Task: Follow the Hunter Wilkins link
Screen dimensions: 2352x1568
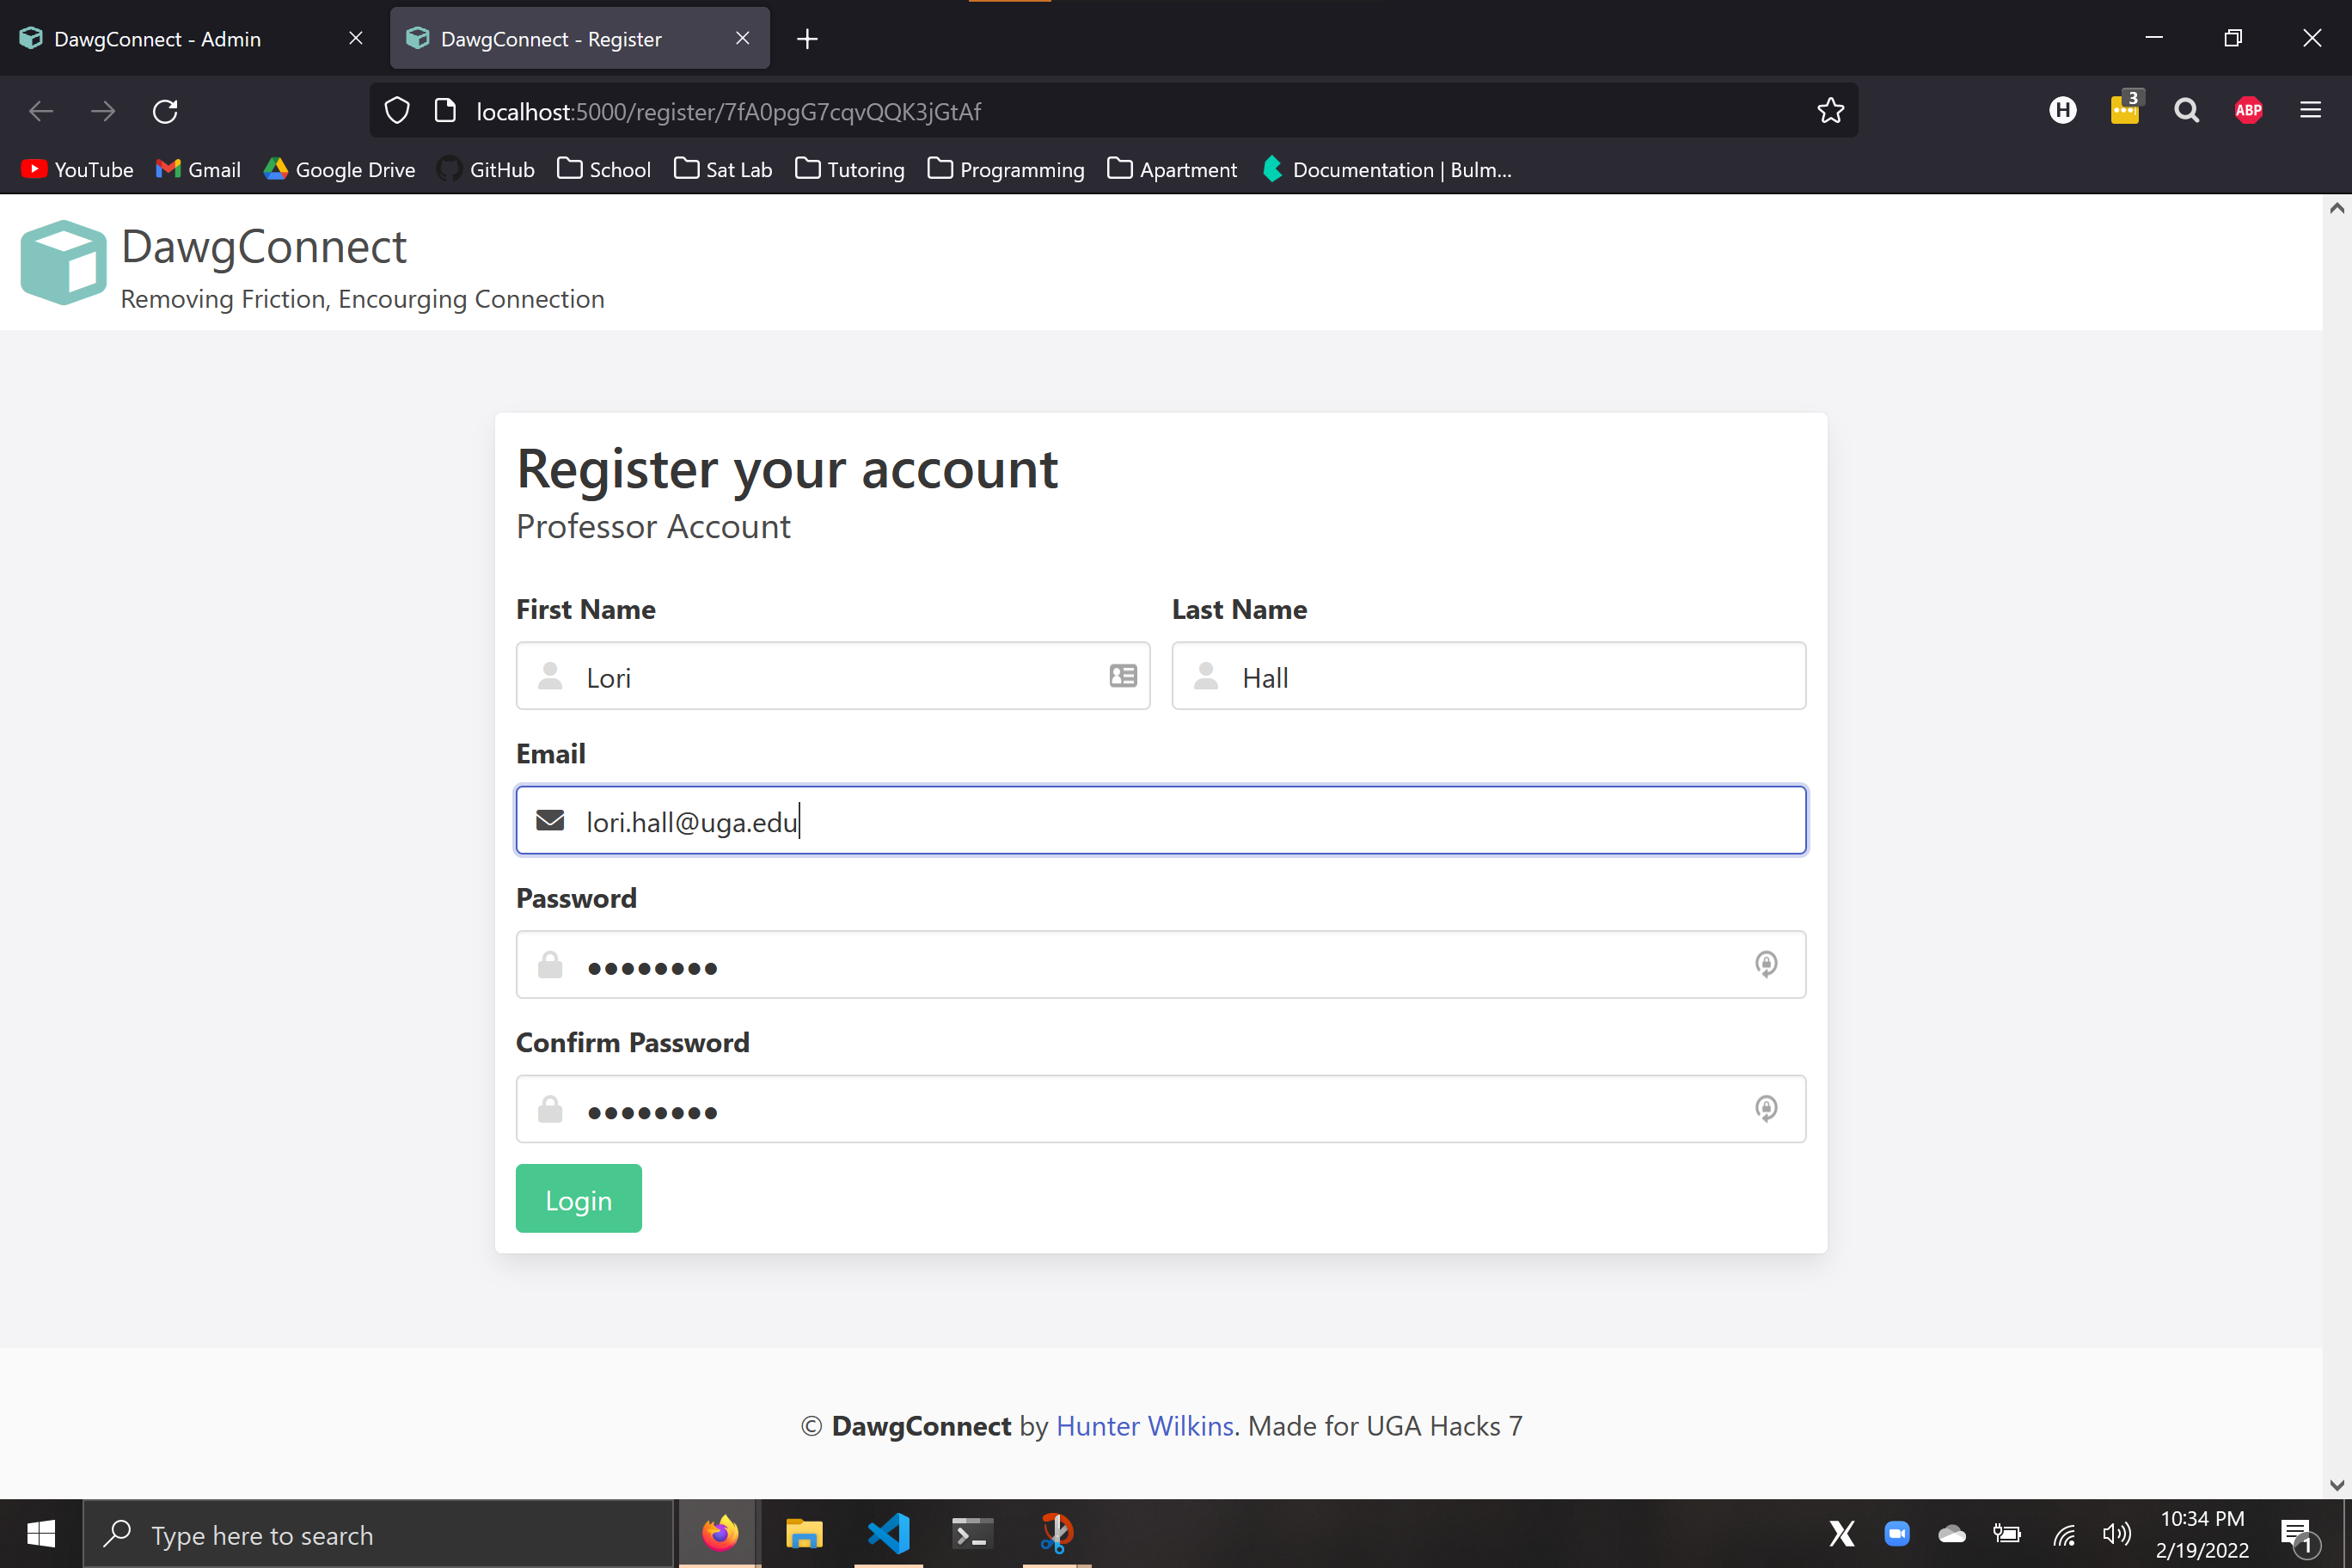Action: [1144, 1425]
